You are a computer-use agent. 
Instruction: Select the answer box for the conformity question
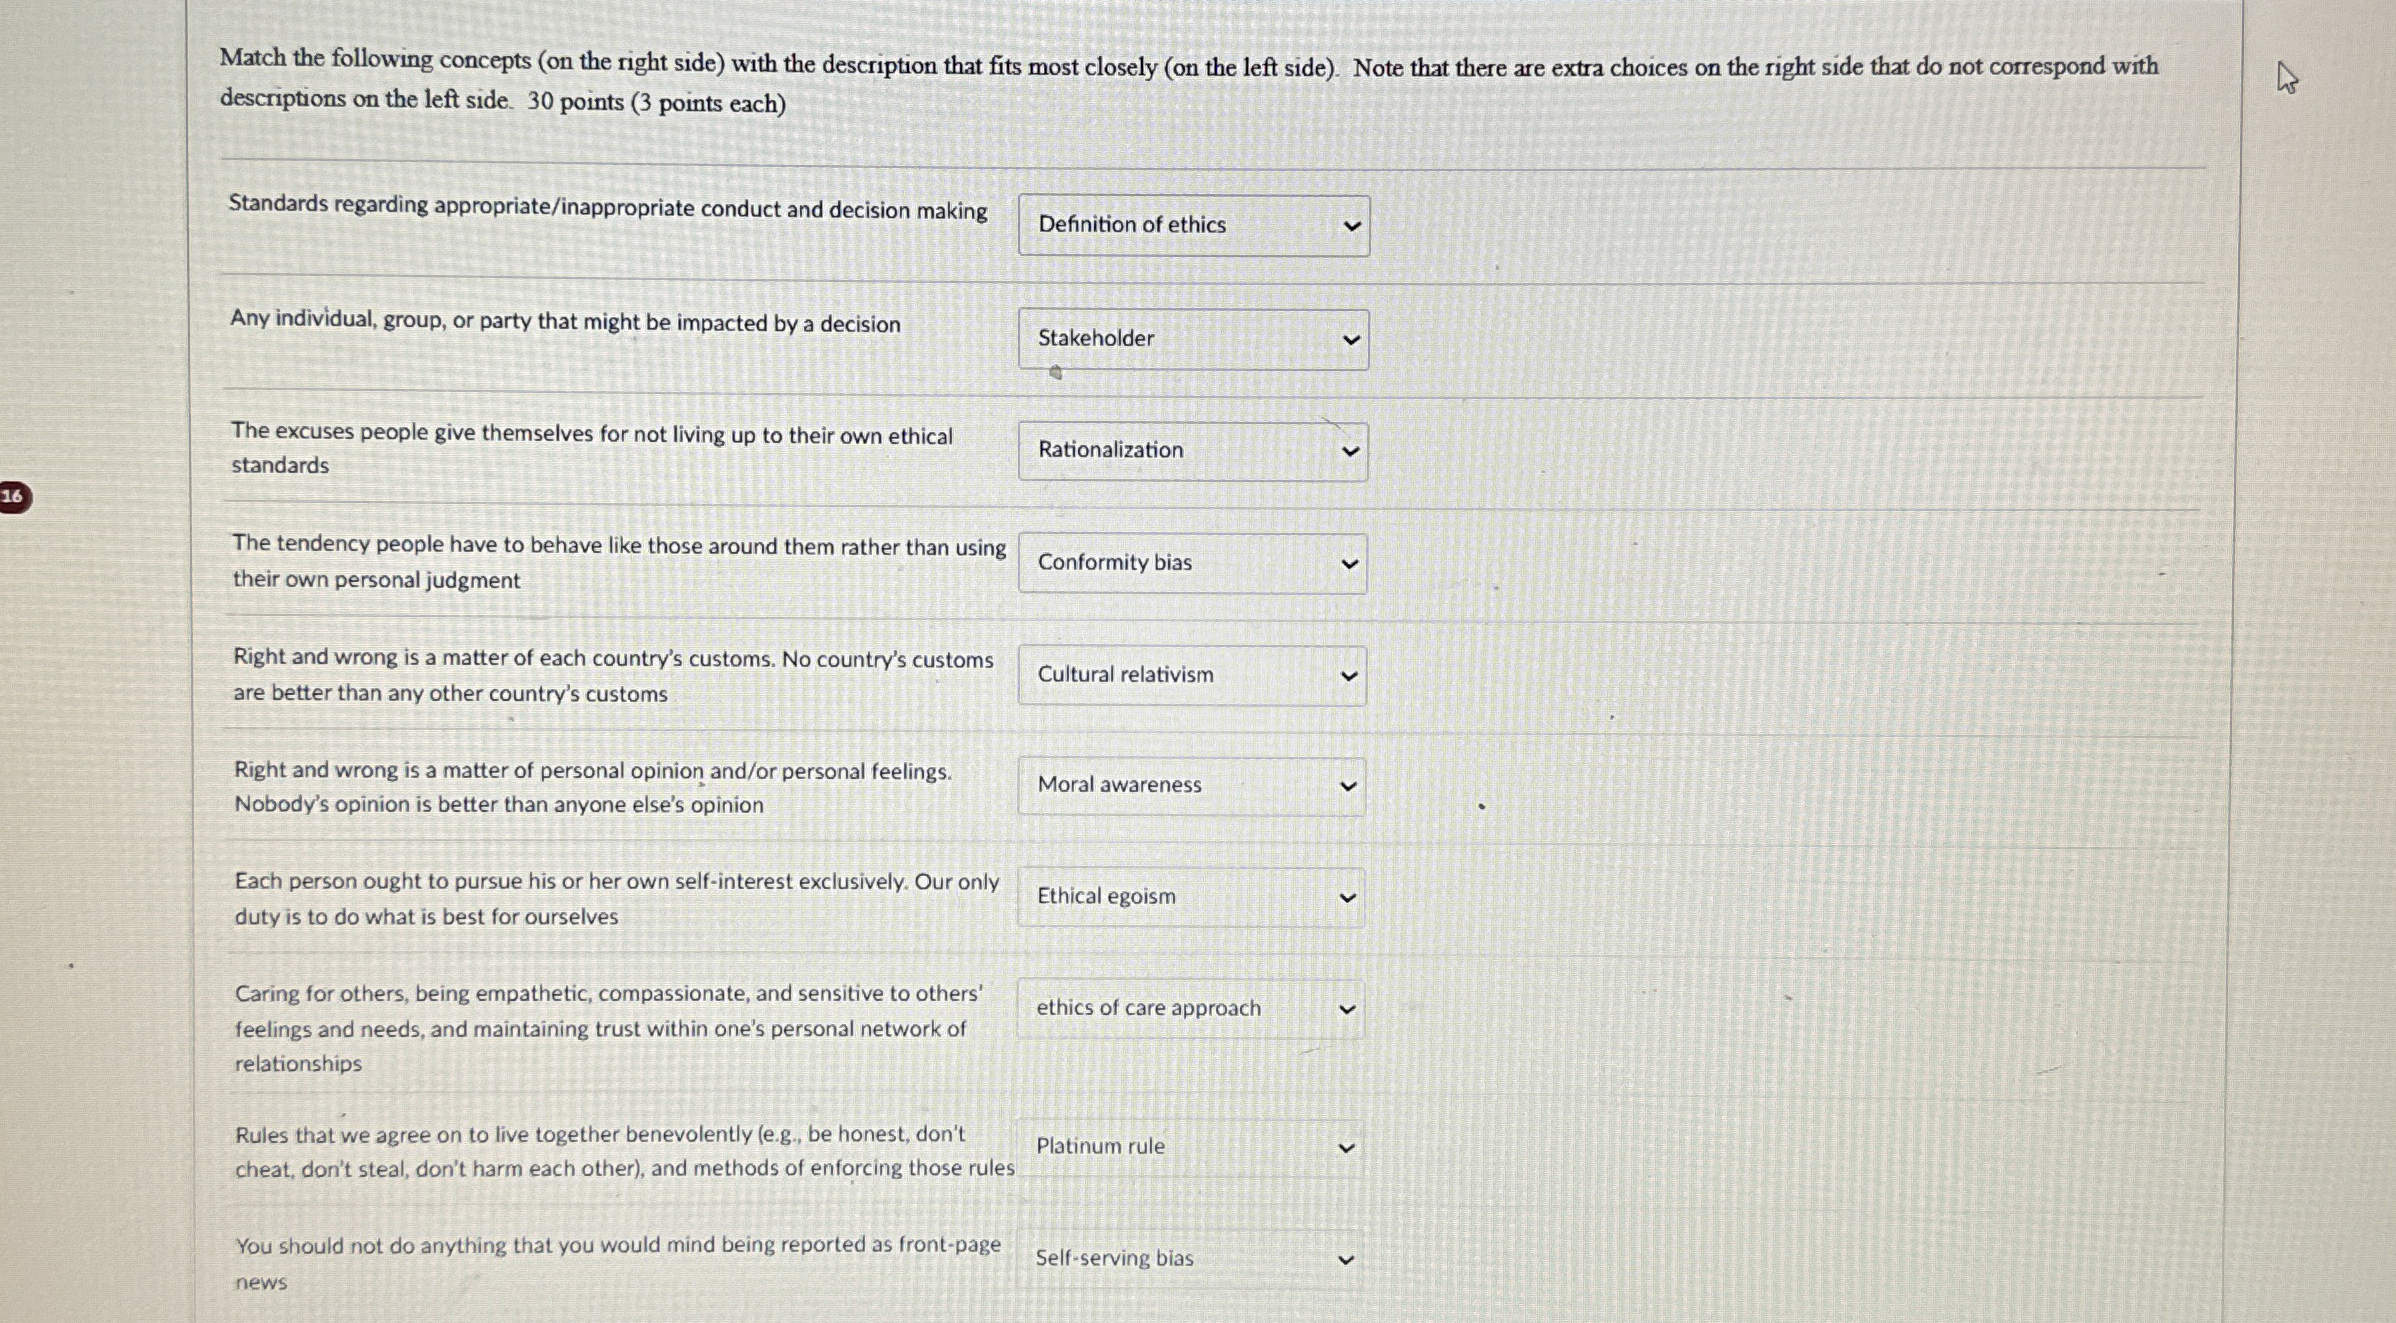[x=1192, y=563]
